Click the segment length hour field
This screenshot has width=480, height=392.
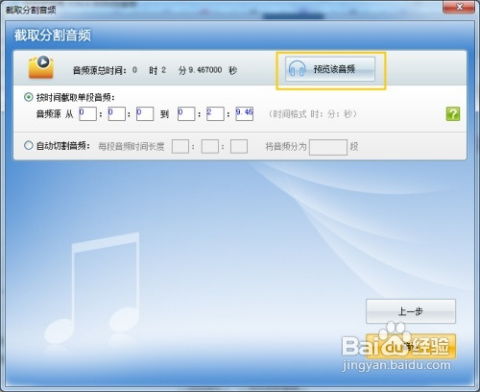(x=180, y=146)
